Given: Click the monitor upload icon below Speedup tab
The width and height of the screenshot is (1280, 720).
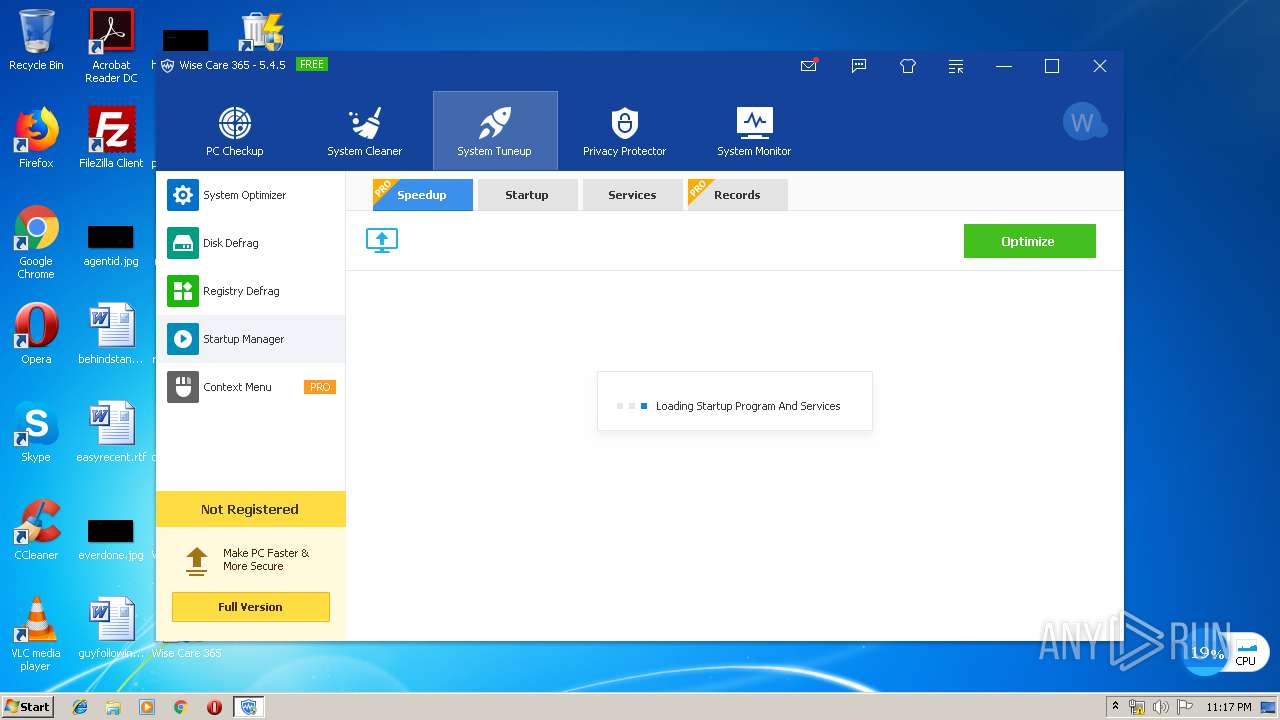Looking at the screenshot, I should click(x=382, y=241).
